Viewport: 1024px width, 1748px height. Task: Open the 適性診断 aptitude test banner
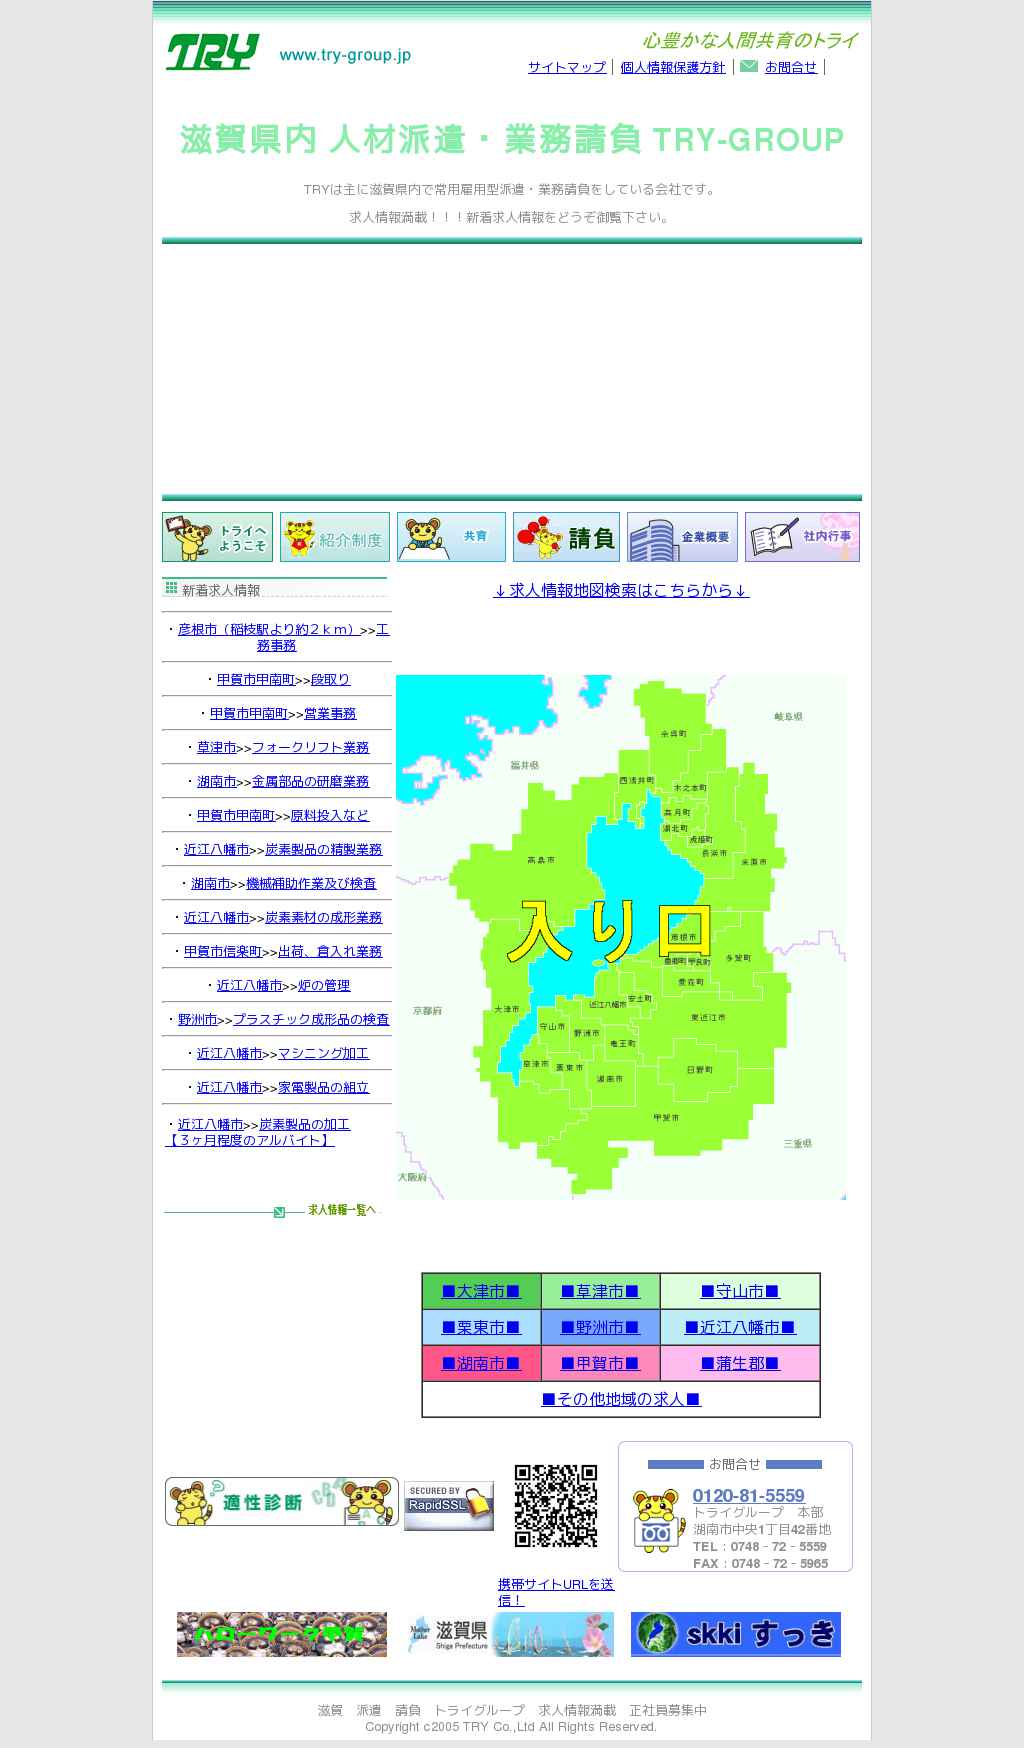pos(281,1501)
